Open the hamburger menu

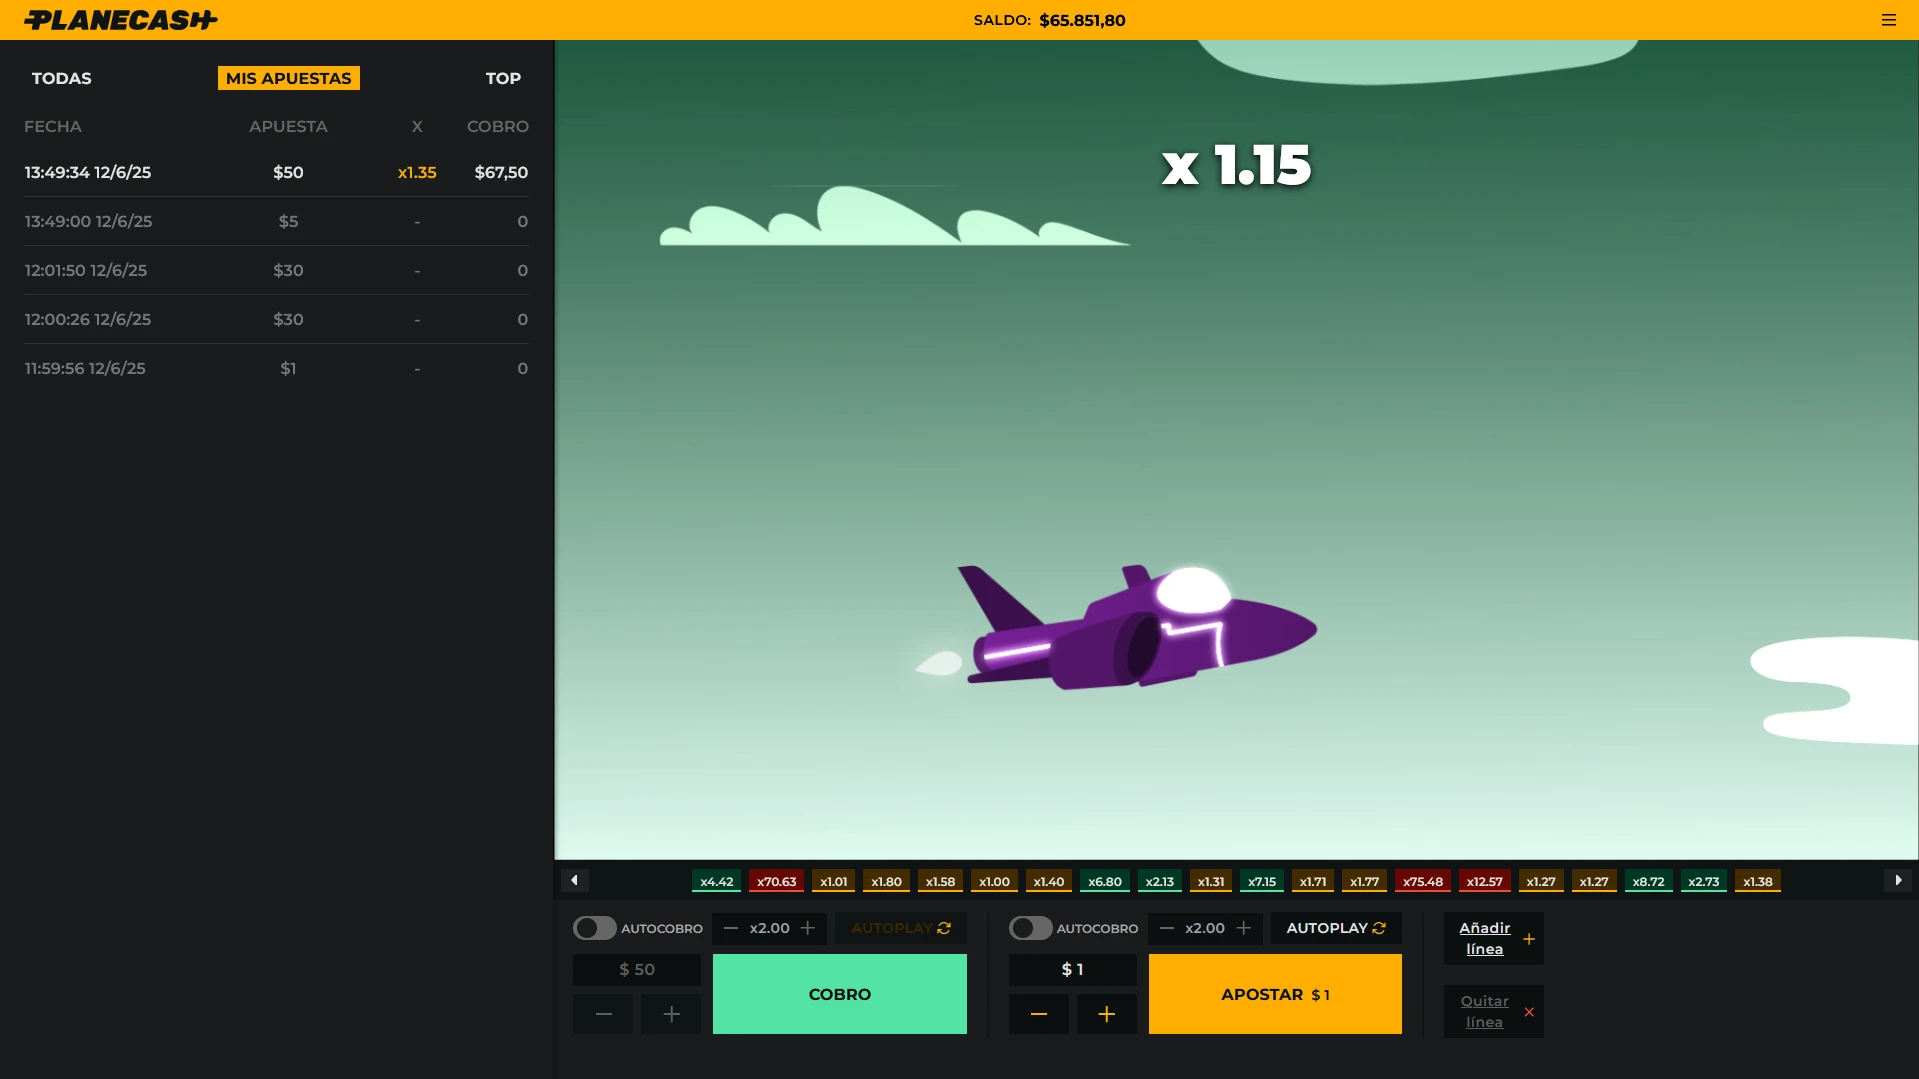[1888, 19]
